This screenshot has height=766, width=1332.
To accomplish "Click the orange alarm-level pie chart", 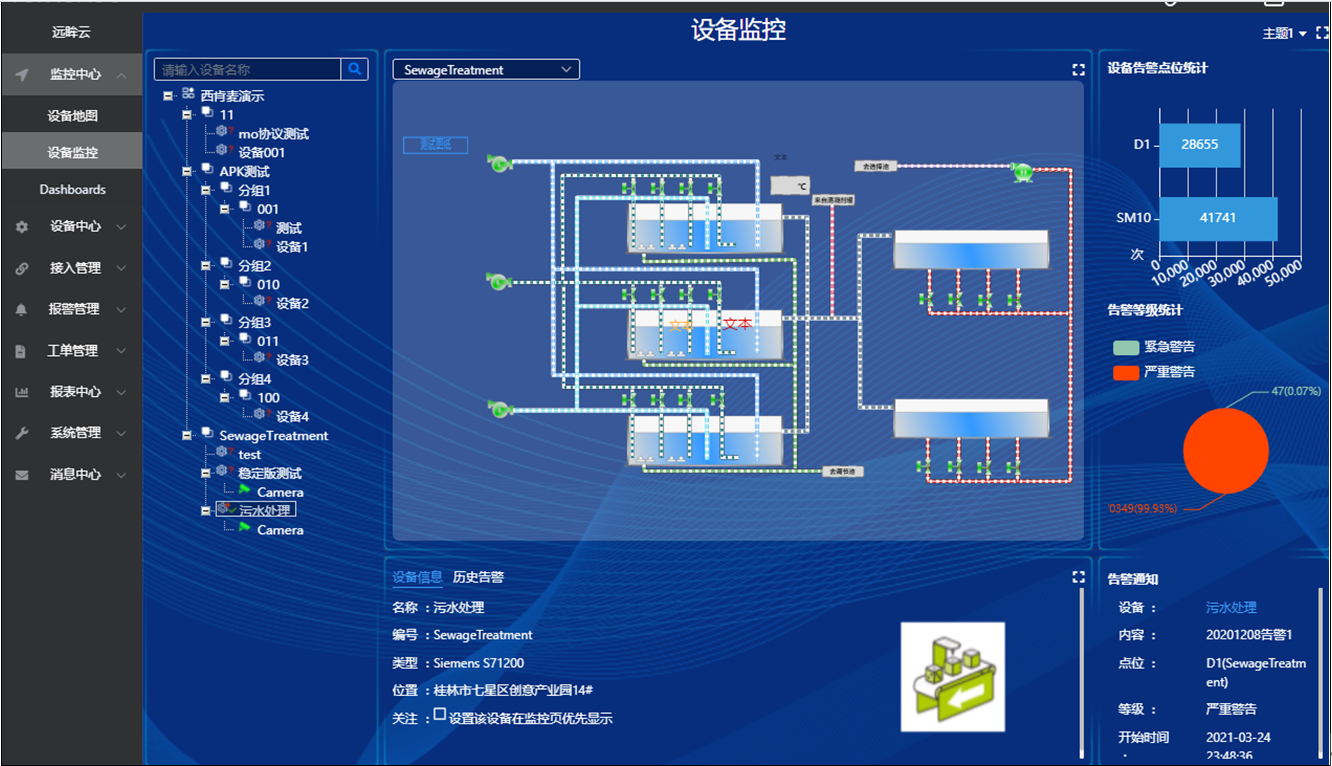I will 1225,450.
